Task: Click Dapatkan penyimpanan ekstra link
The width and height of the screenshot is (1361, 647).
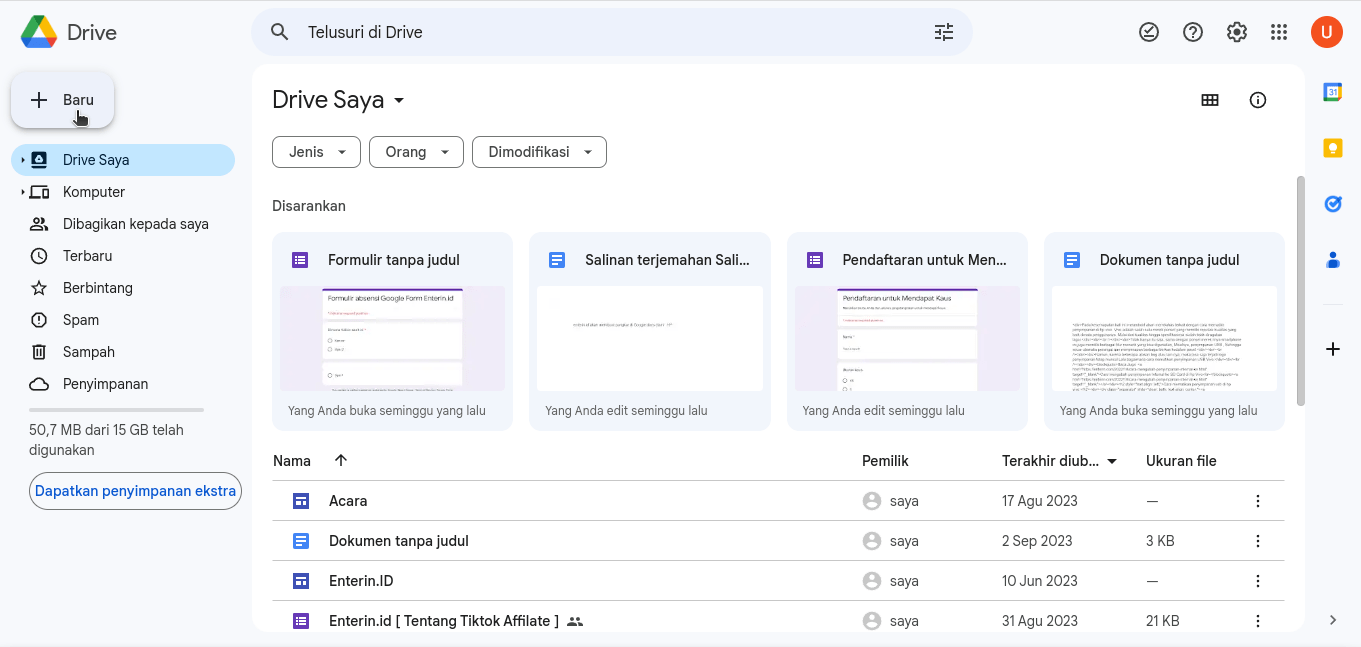Action: coord(135,491)
